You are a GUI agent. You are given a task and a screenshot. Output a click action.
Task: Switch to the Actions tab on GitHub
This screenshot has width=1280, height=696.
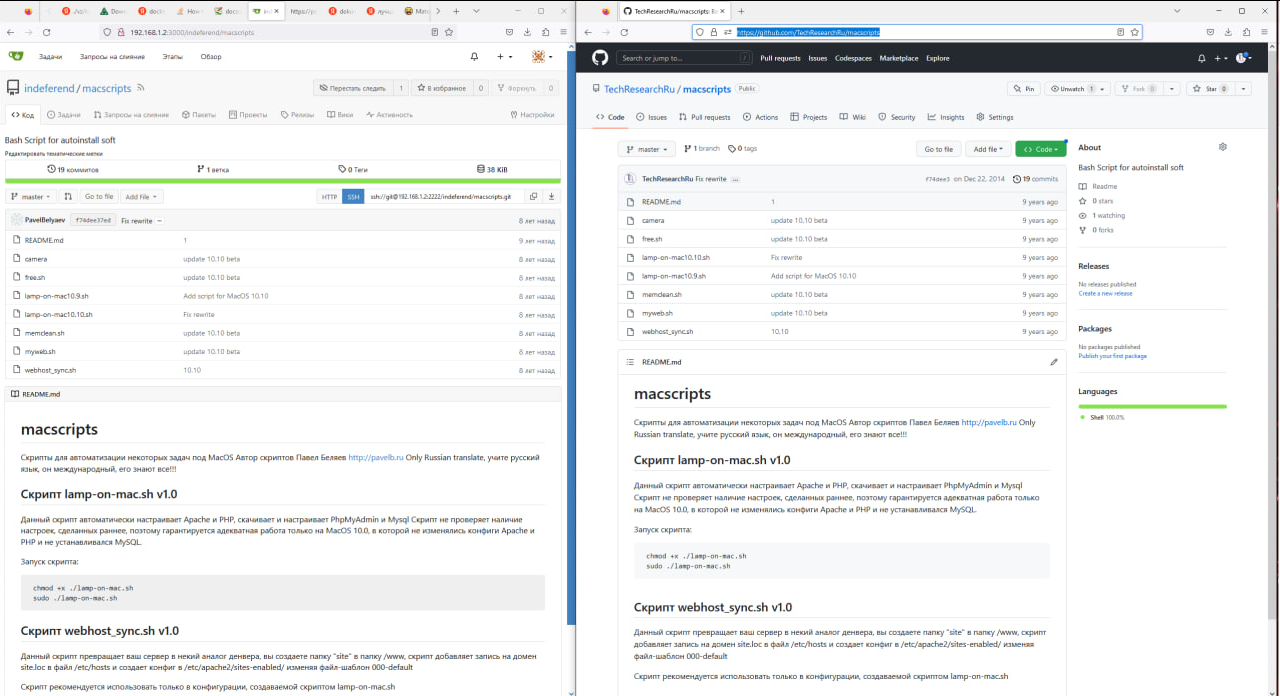(x=760, y=117)
